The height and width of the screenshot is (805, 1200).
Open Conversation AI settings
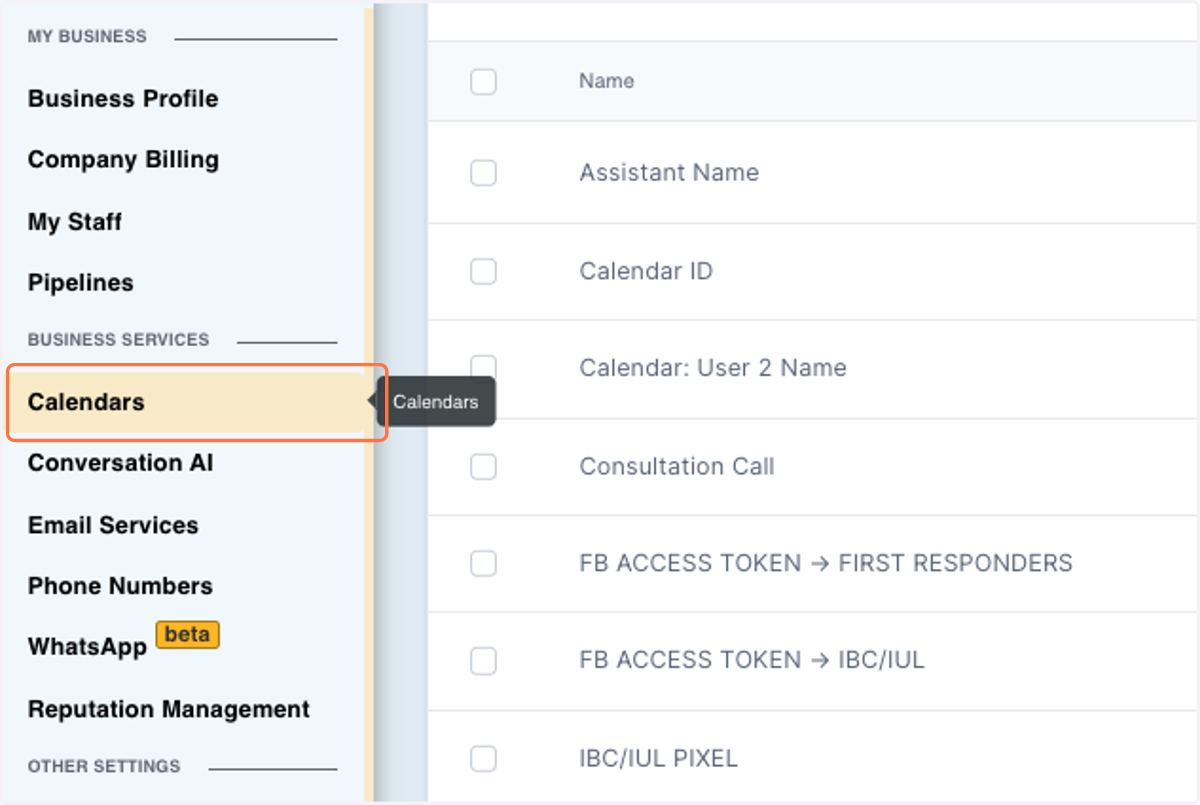click(120, 463)
